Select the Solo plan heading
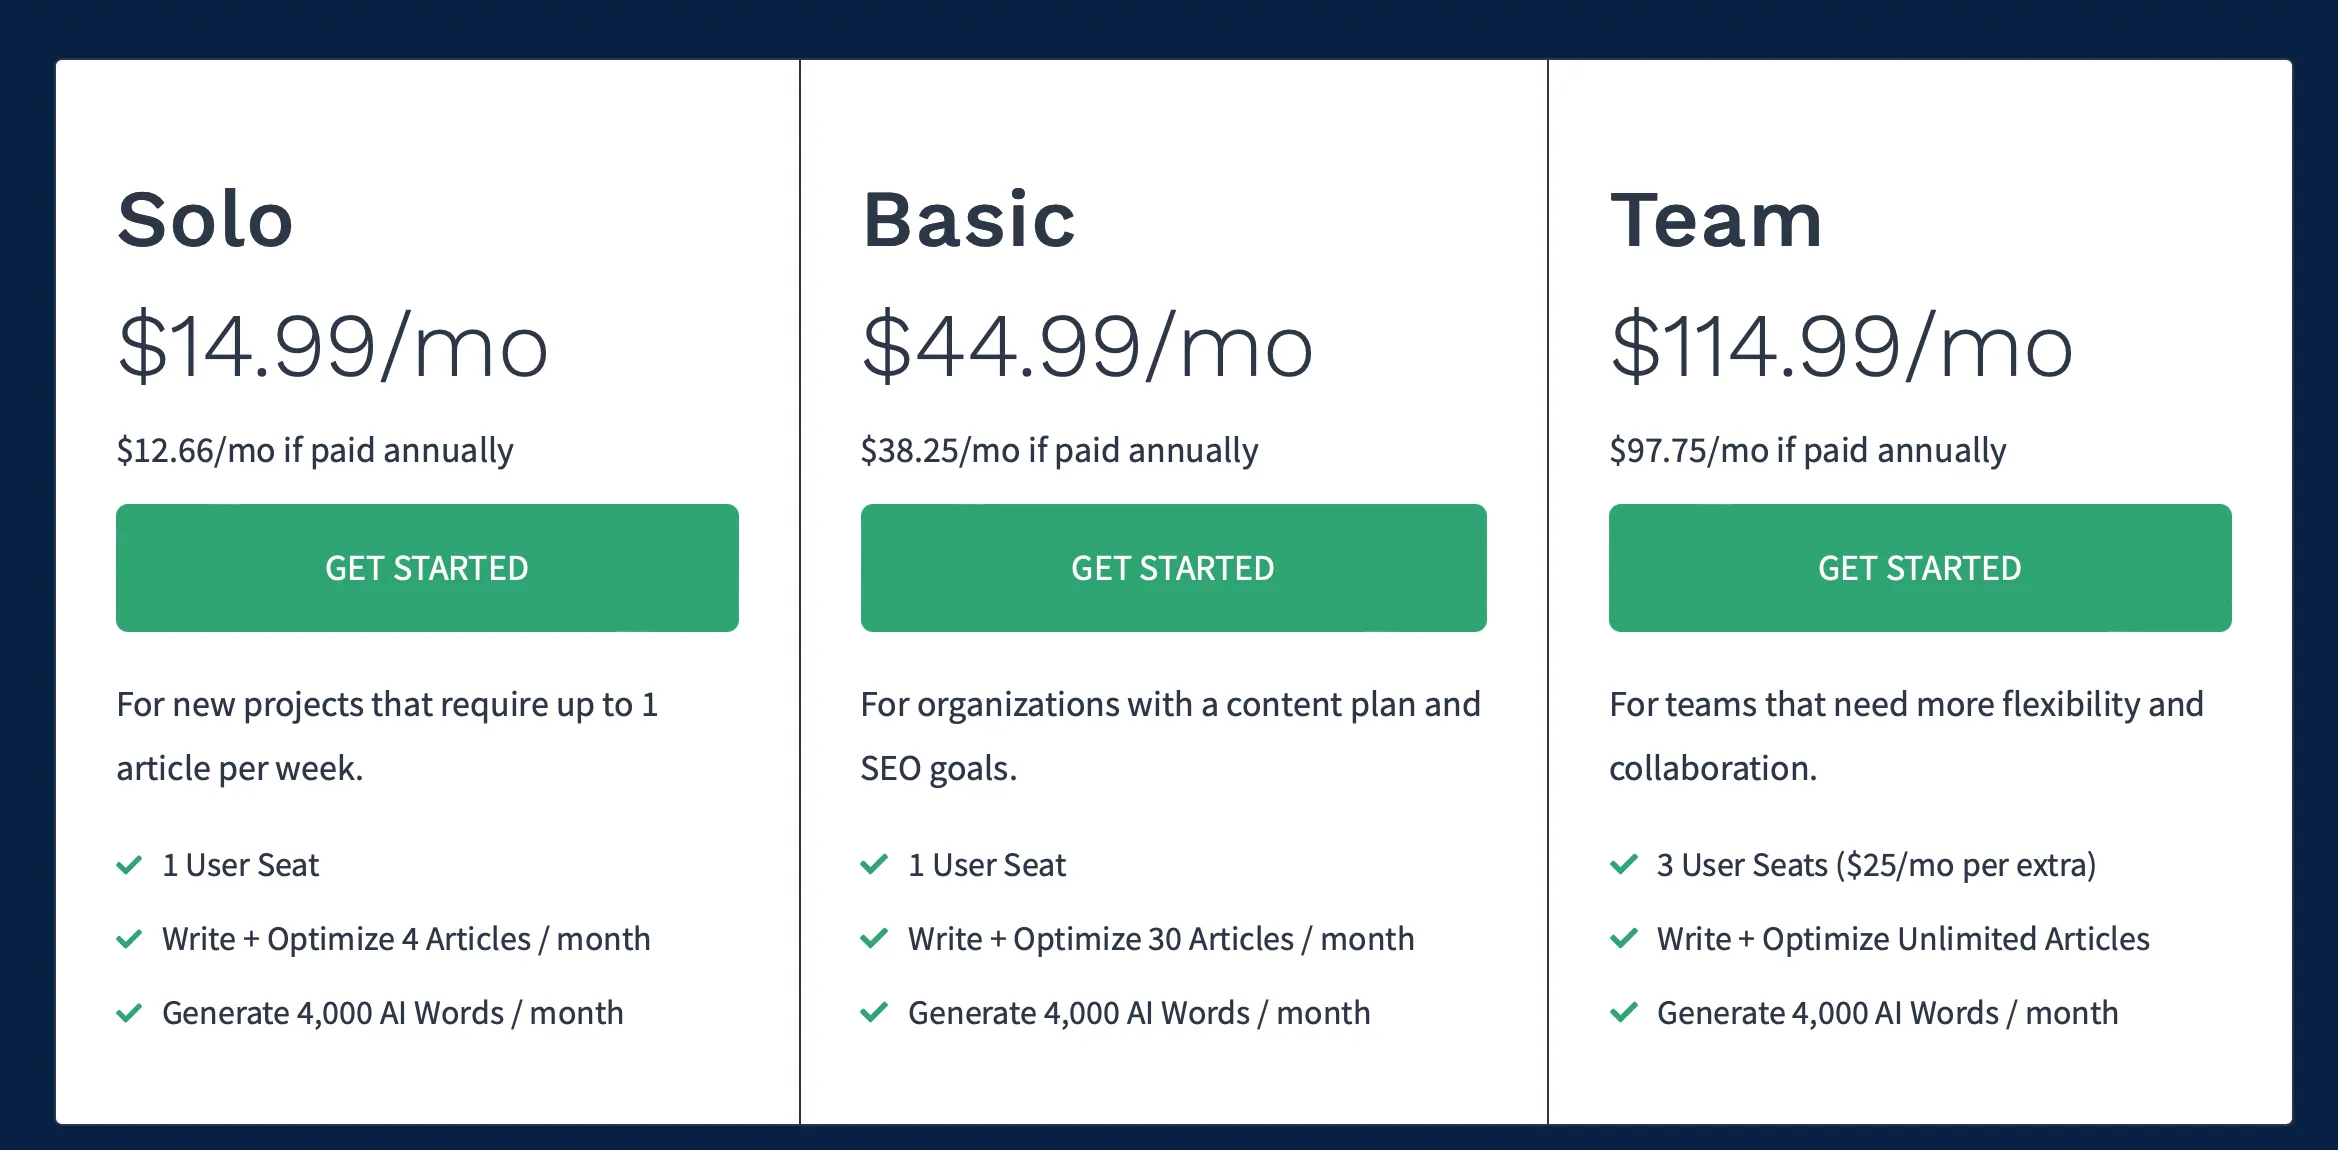The width and height of the screenshot is (2338, 1150). [205, 220]
